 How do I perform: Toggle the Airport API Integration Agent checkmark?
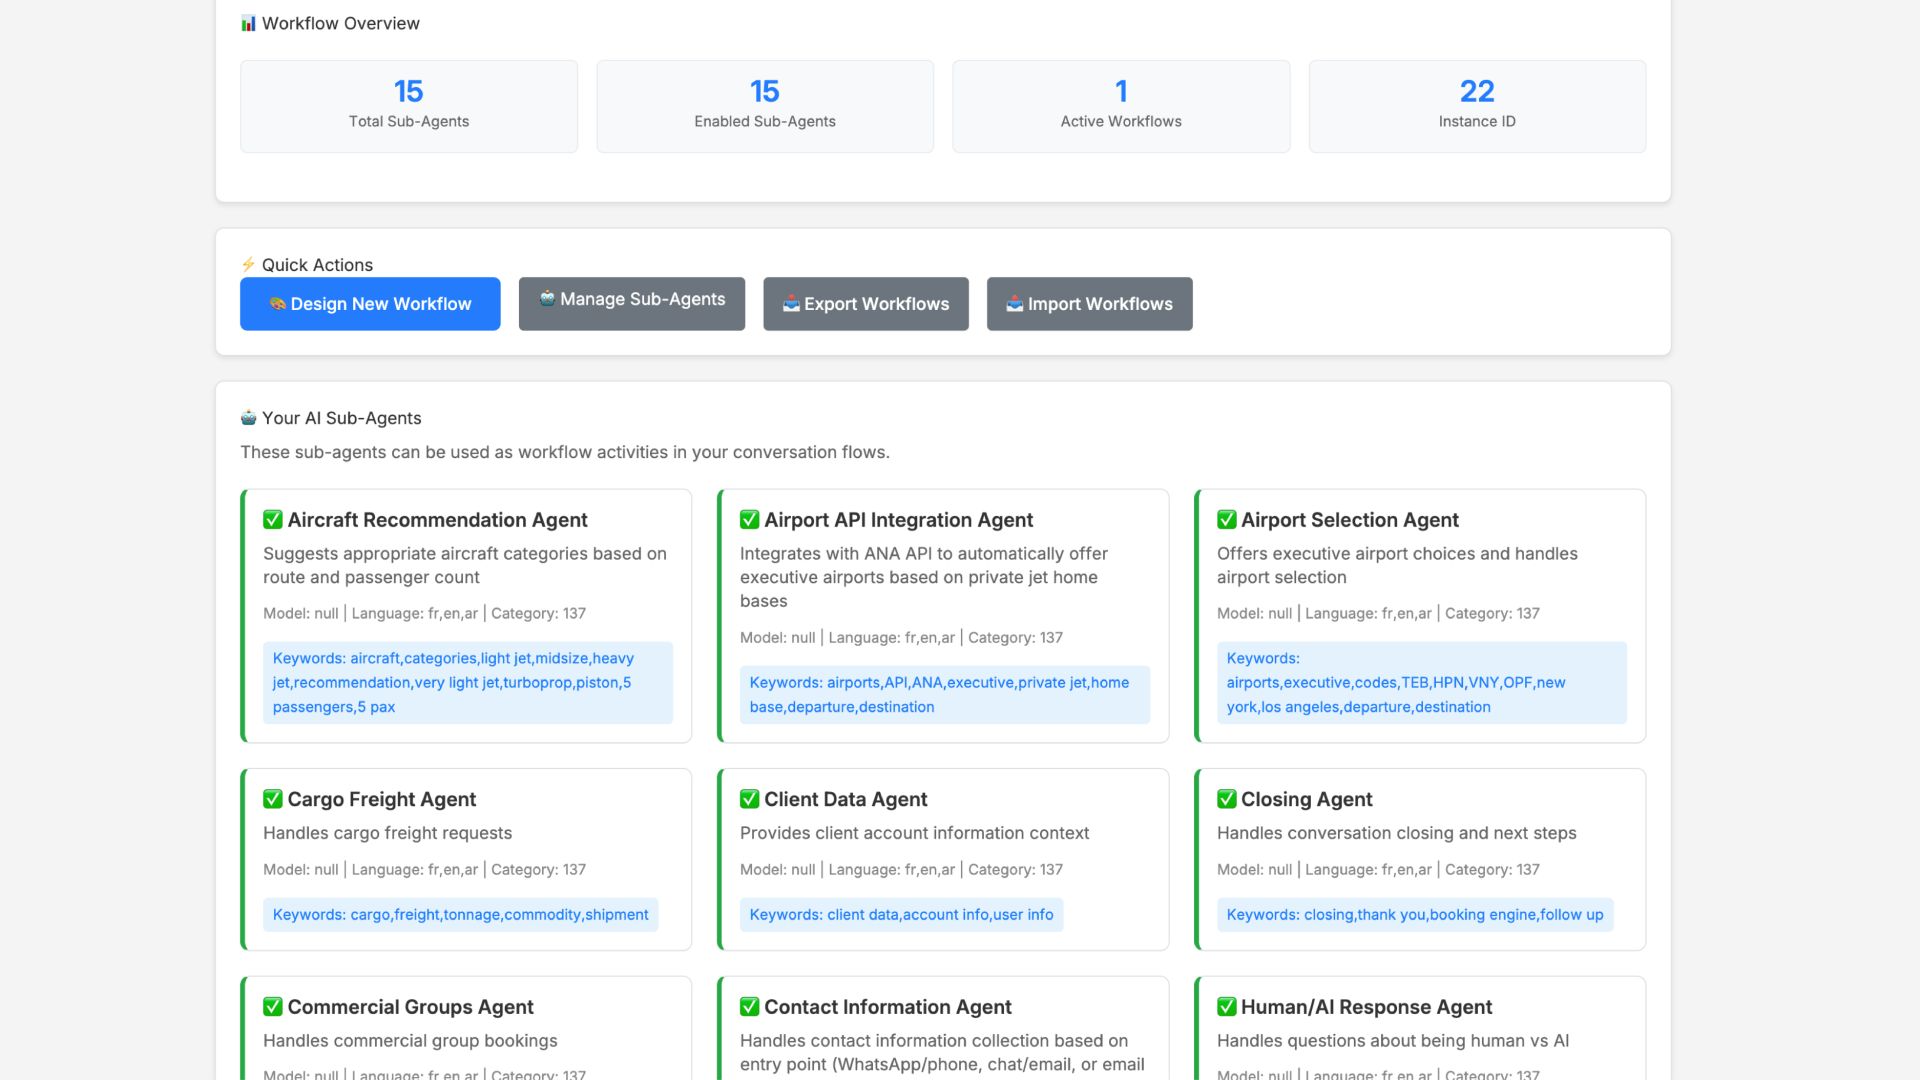pyautogui.click(x=749, y=520)
